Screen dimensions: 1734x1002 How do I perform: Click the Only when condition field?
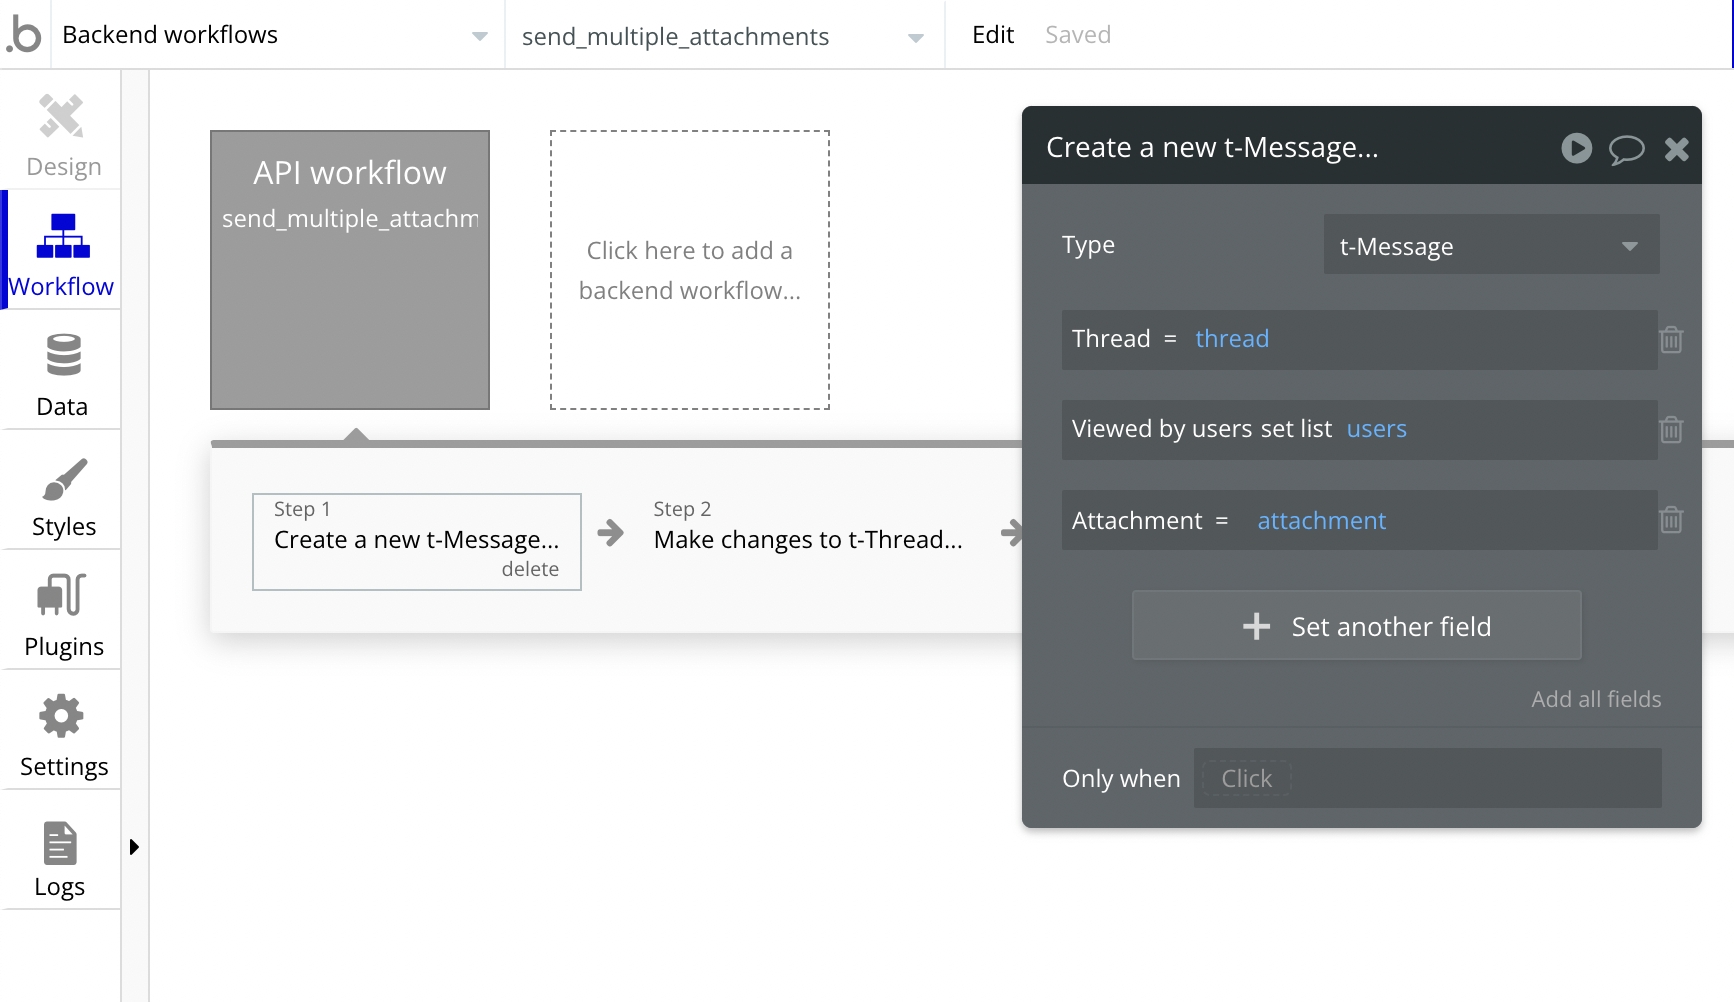(1426, 778)
